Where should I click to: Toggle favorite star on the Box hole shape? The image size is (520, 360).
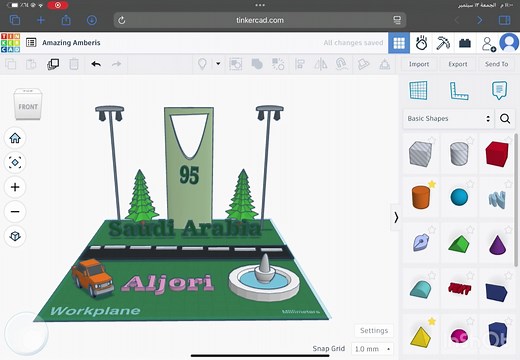click(x=432, y=140)
